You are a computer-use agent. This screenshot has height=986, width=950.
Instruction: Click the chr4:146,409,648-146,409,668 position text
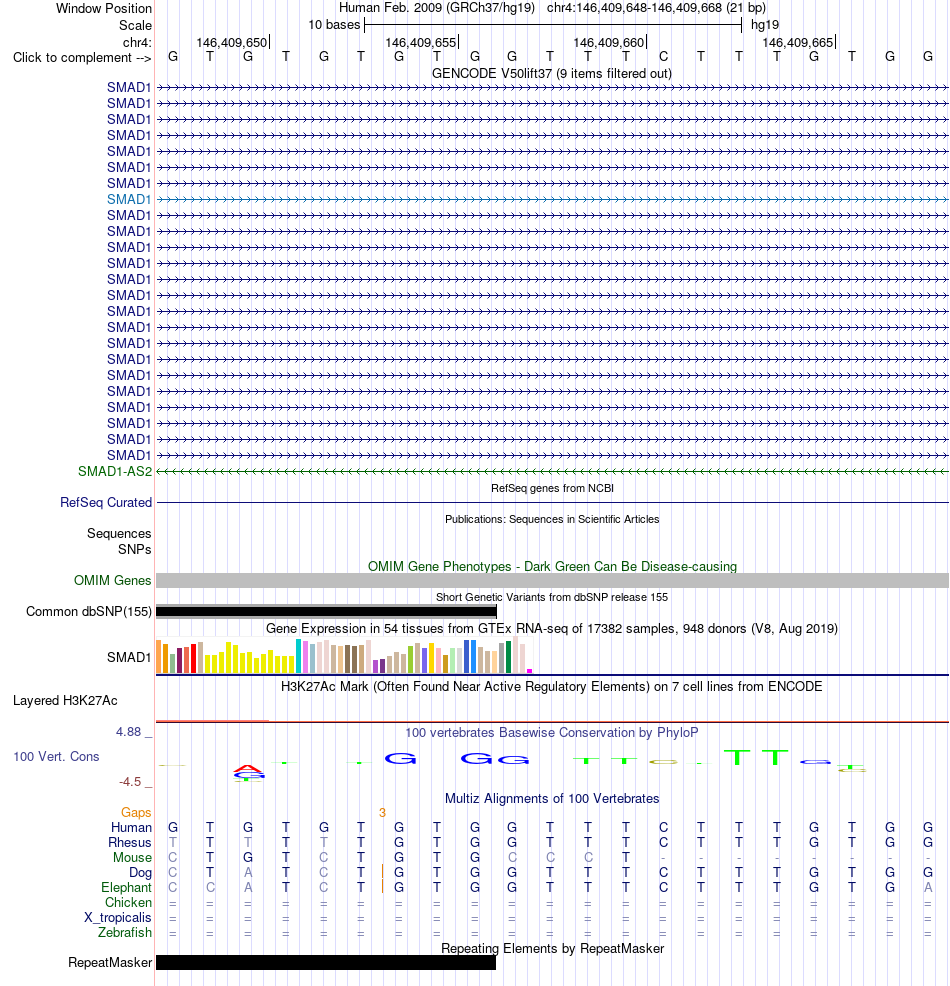click(x=656, y=8)
